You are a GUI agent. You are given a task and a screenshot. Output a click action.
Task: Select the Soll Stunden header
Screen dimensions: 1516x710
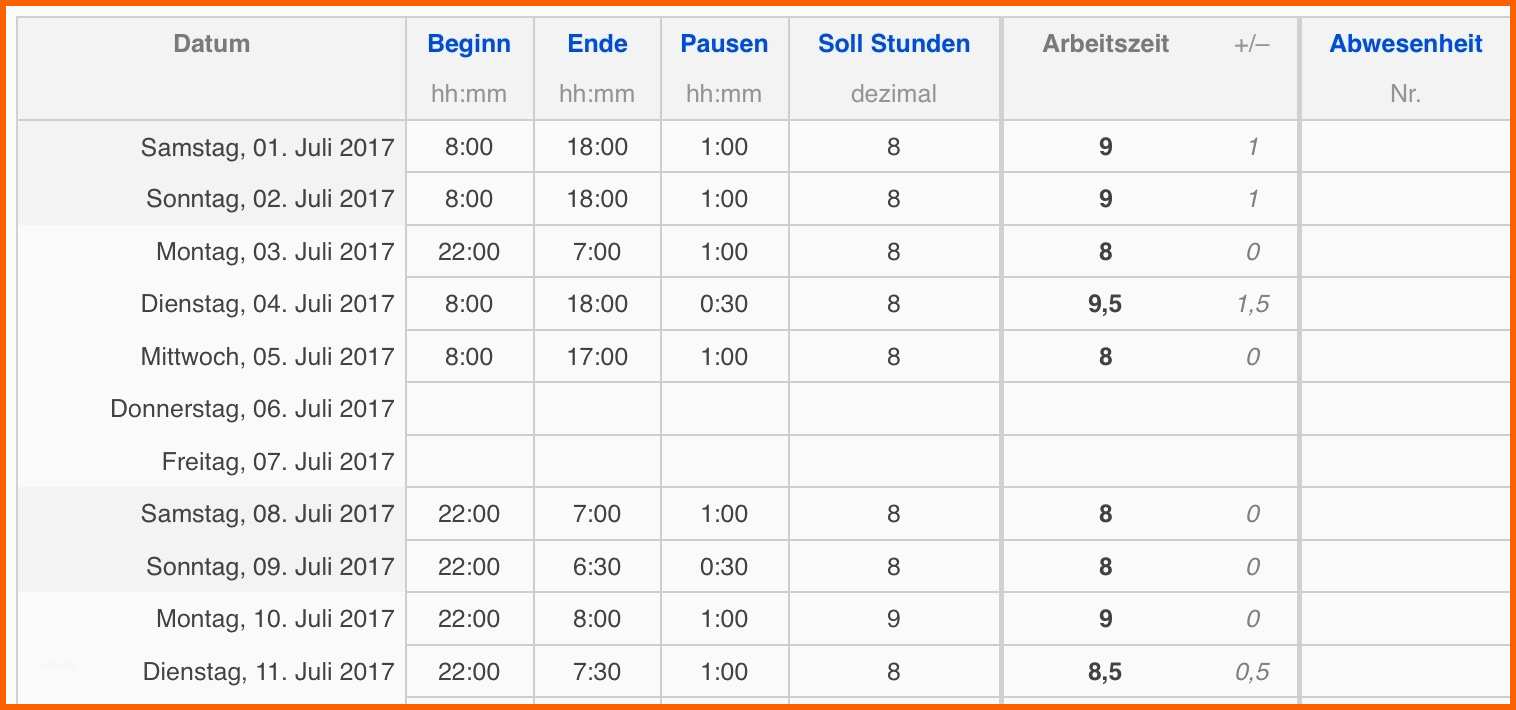point(894,44)
